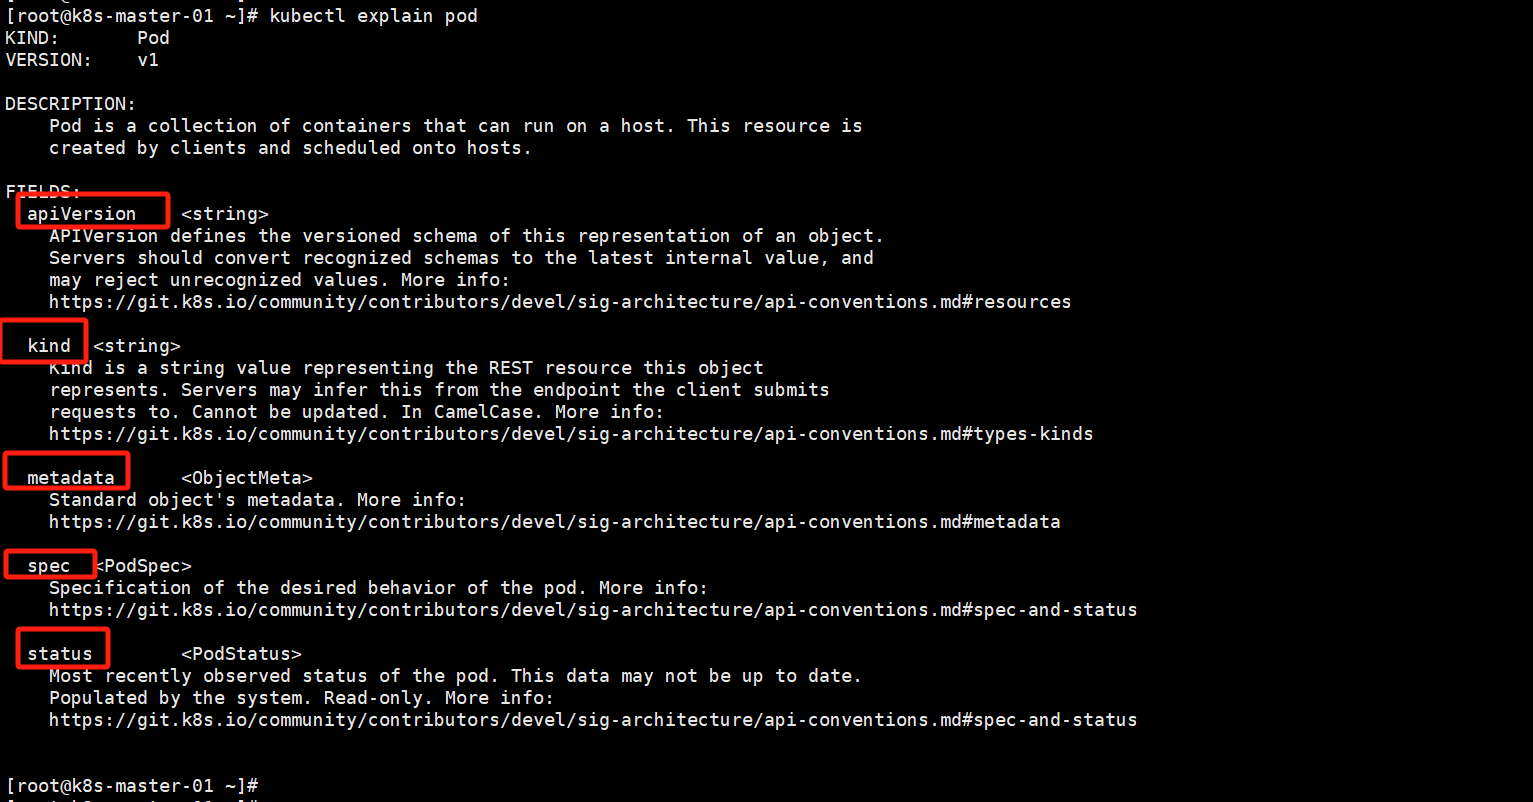Viewport: 1533px width, 802px height.
Task: Click the <string> type beside apiVersion
Action: (x=224, y=214)
